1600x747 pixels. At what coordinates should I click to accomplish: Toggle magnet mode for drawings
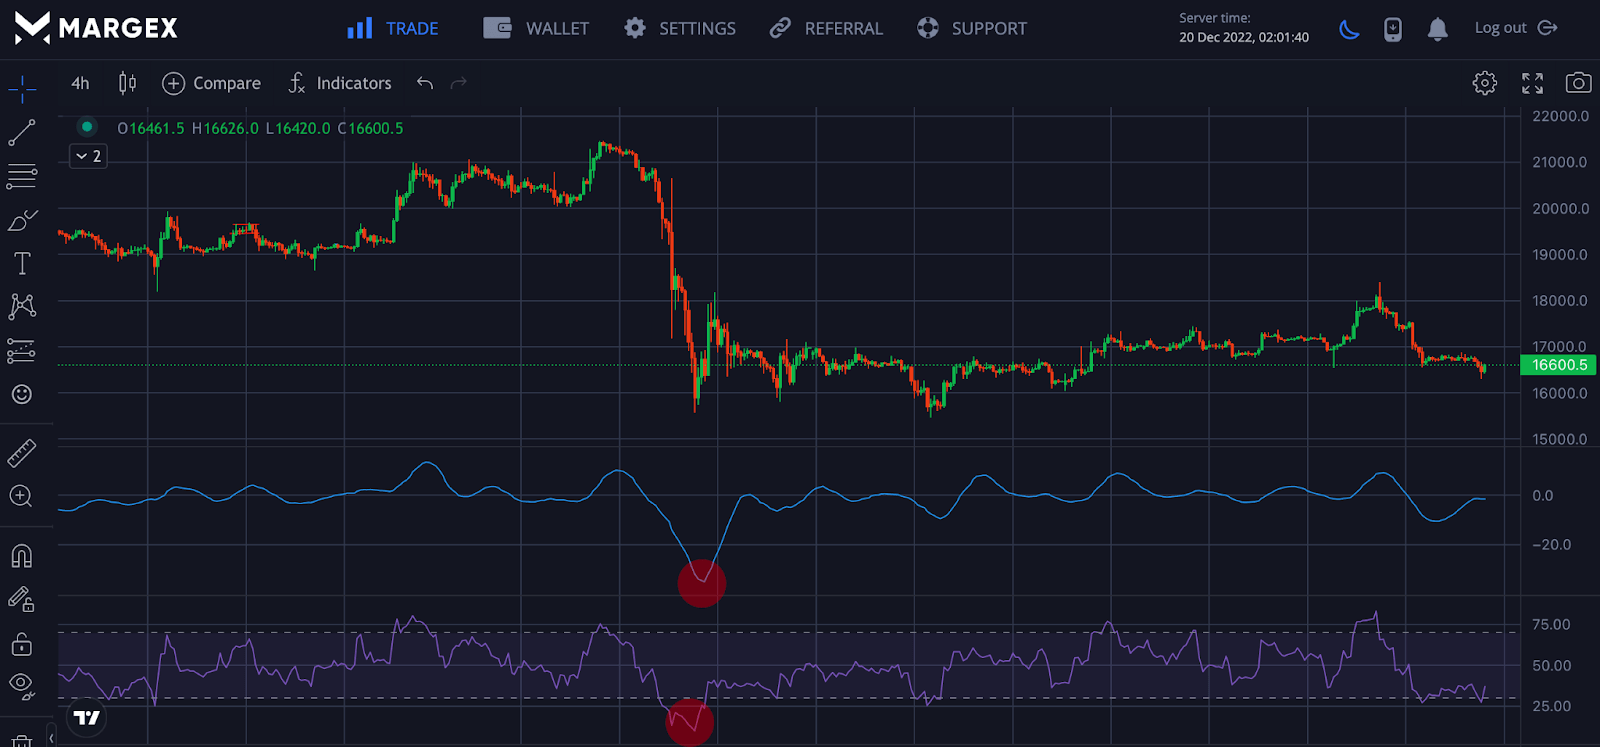[x=22, y=556]
